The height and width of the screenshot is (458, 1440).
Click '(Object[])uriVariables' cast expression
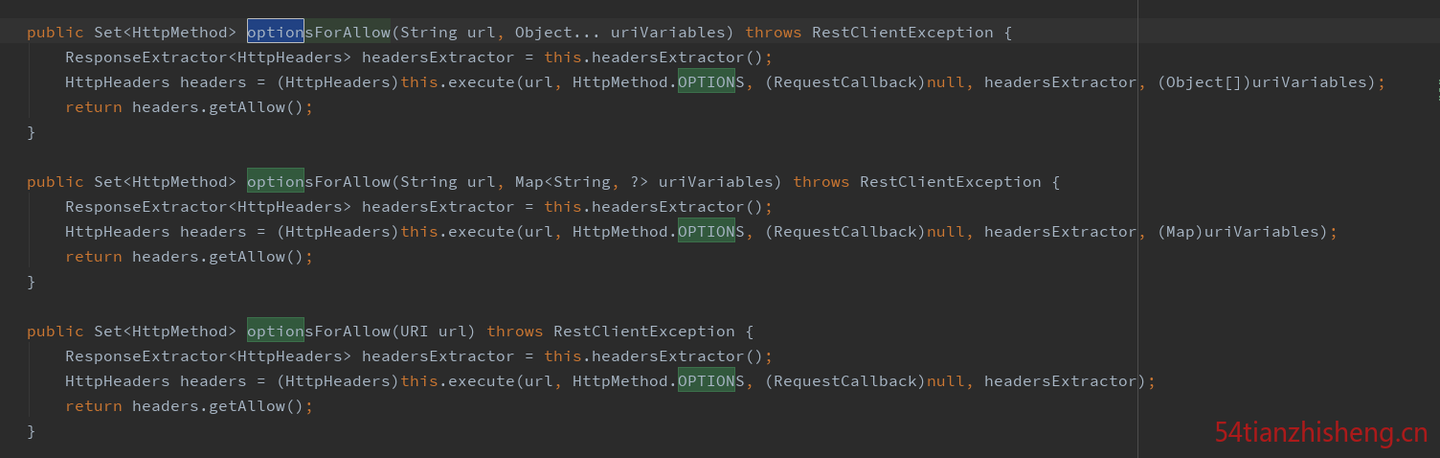coord(1267,82)
